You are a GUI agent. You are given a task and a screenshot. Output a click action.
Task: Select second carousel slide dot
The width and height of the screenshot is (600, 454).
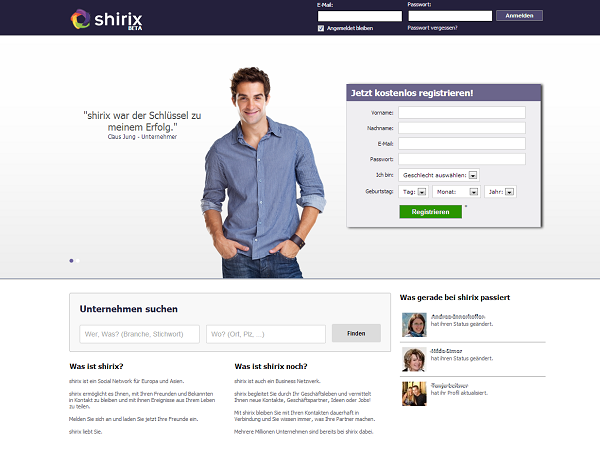tap(78, 261)
